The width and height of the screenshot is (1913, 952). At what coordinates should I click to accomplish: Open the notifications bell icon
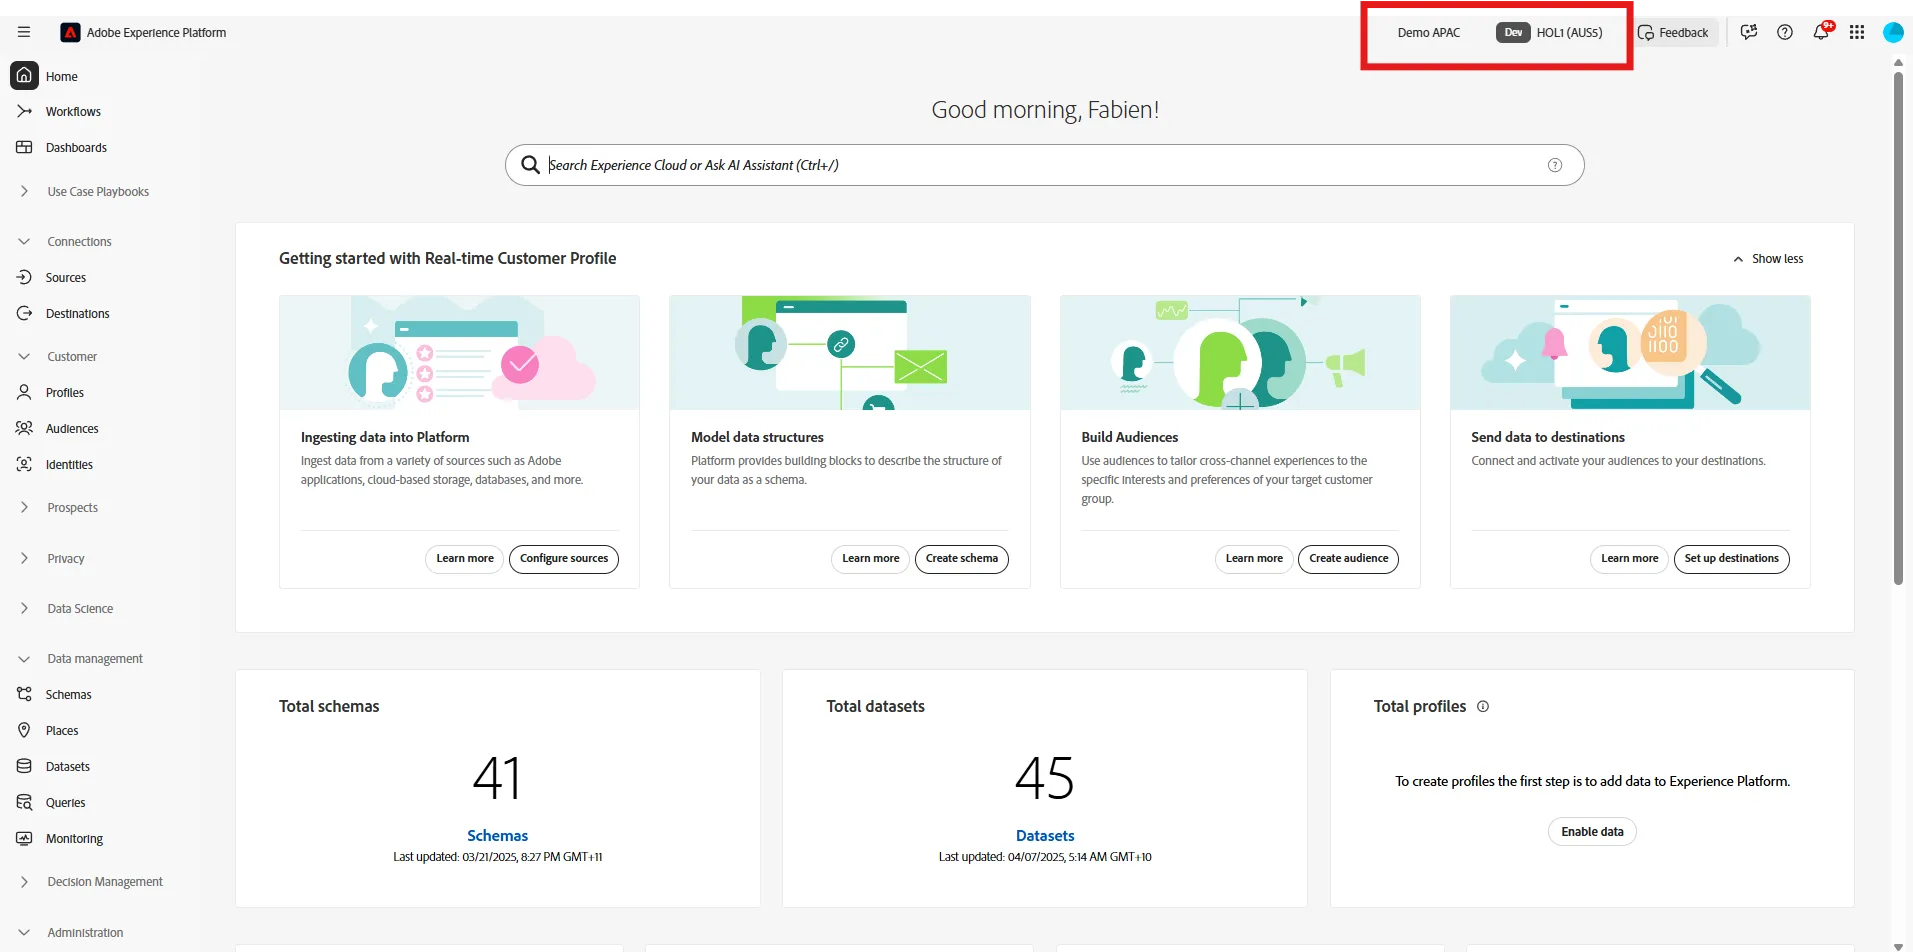1821,32
